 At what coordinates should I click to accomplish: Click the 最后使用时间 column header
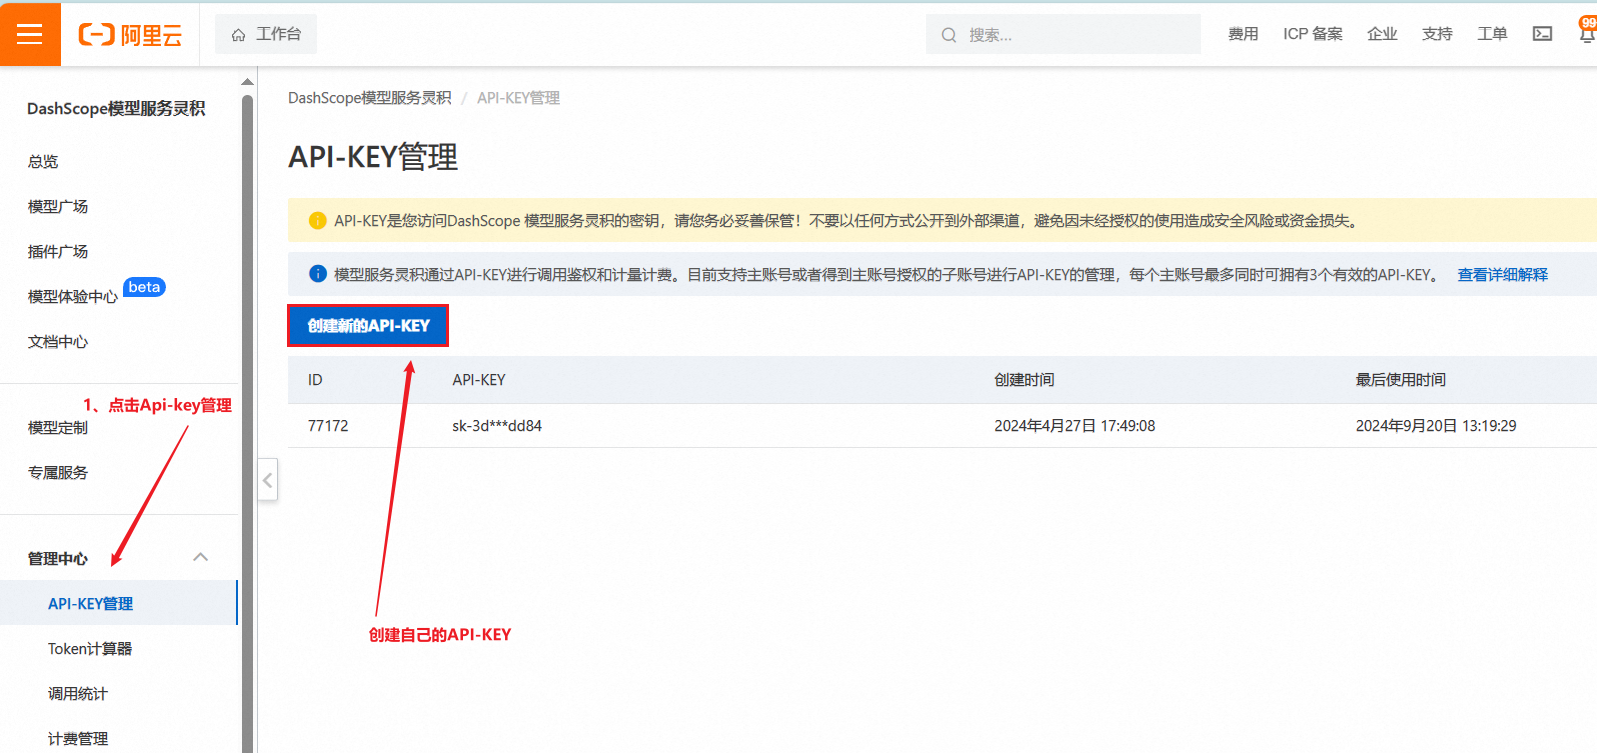(x=1401, y=380)
